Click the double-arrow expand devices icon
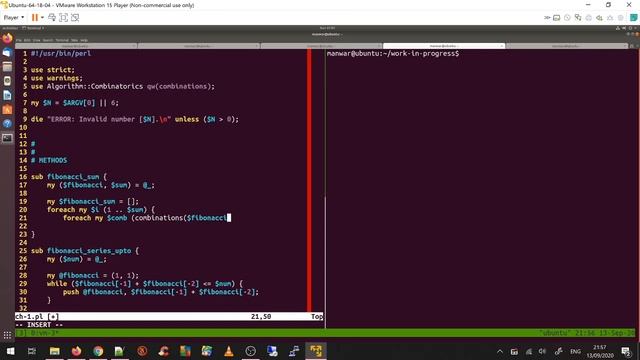Screen dimensions: 640x360 547,18
